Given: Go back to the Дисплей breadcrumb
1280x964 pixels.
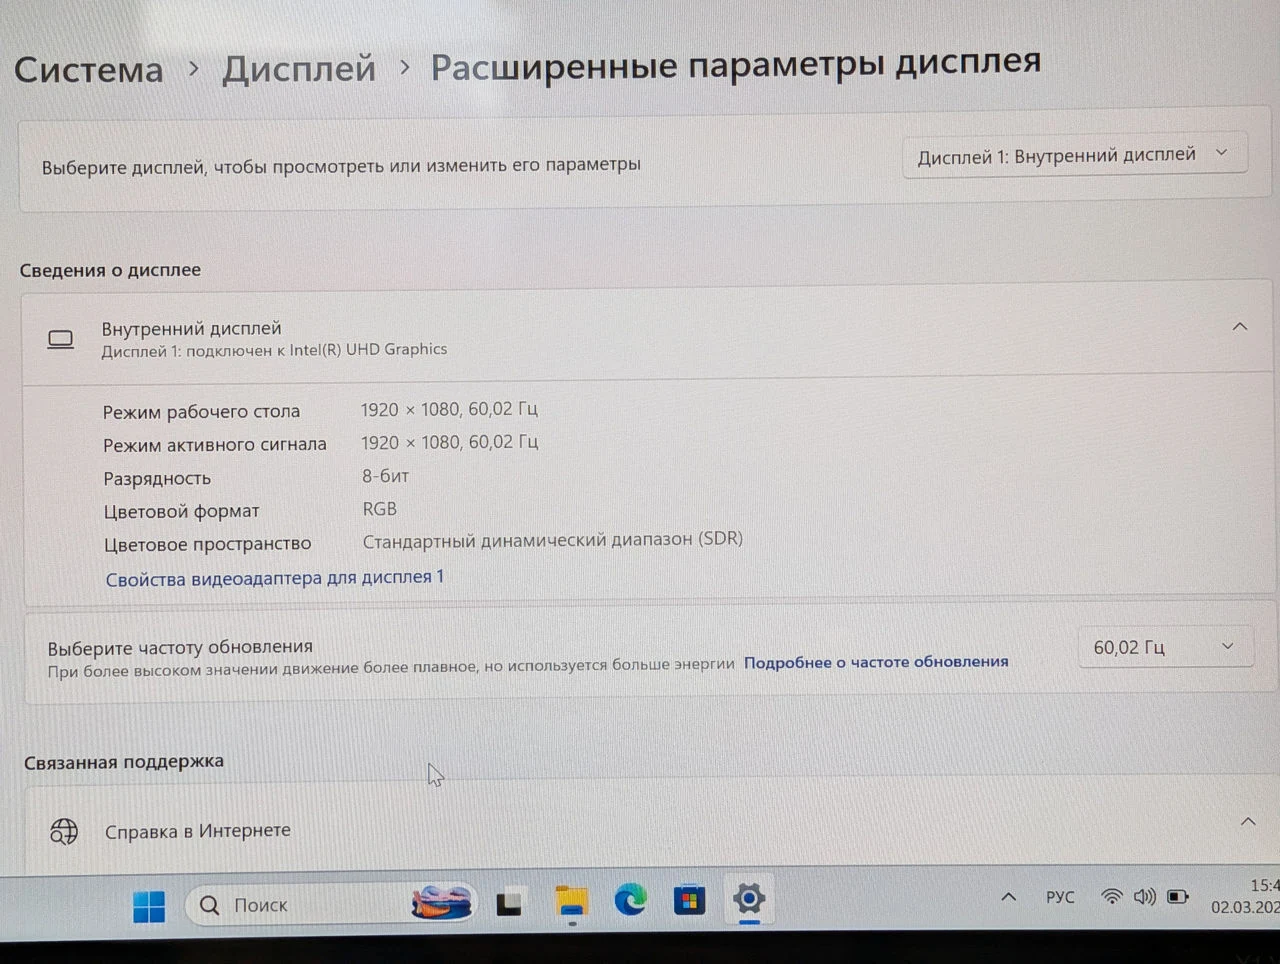Looking at the screenshot, I should (299, 68).
